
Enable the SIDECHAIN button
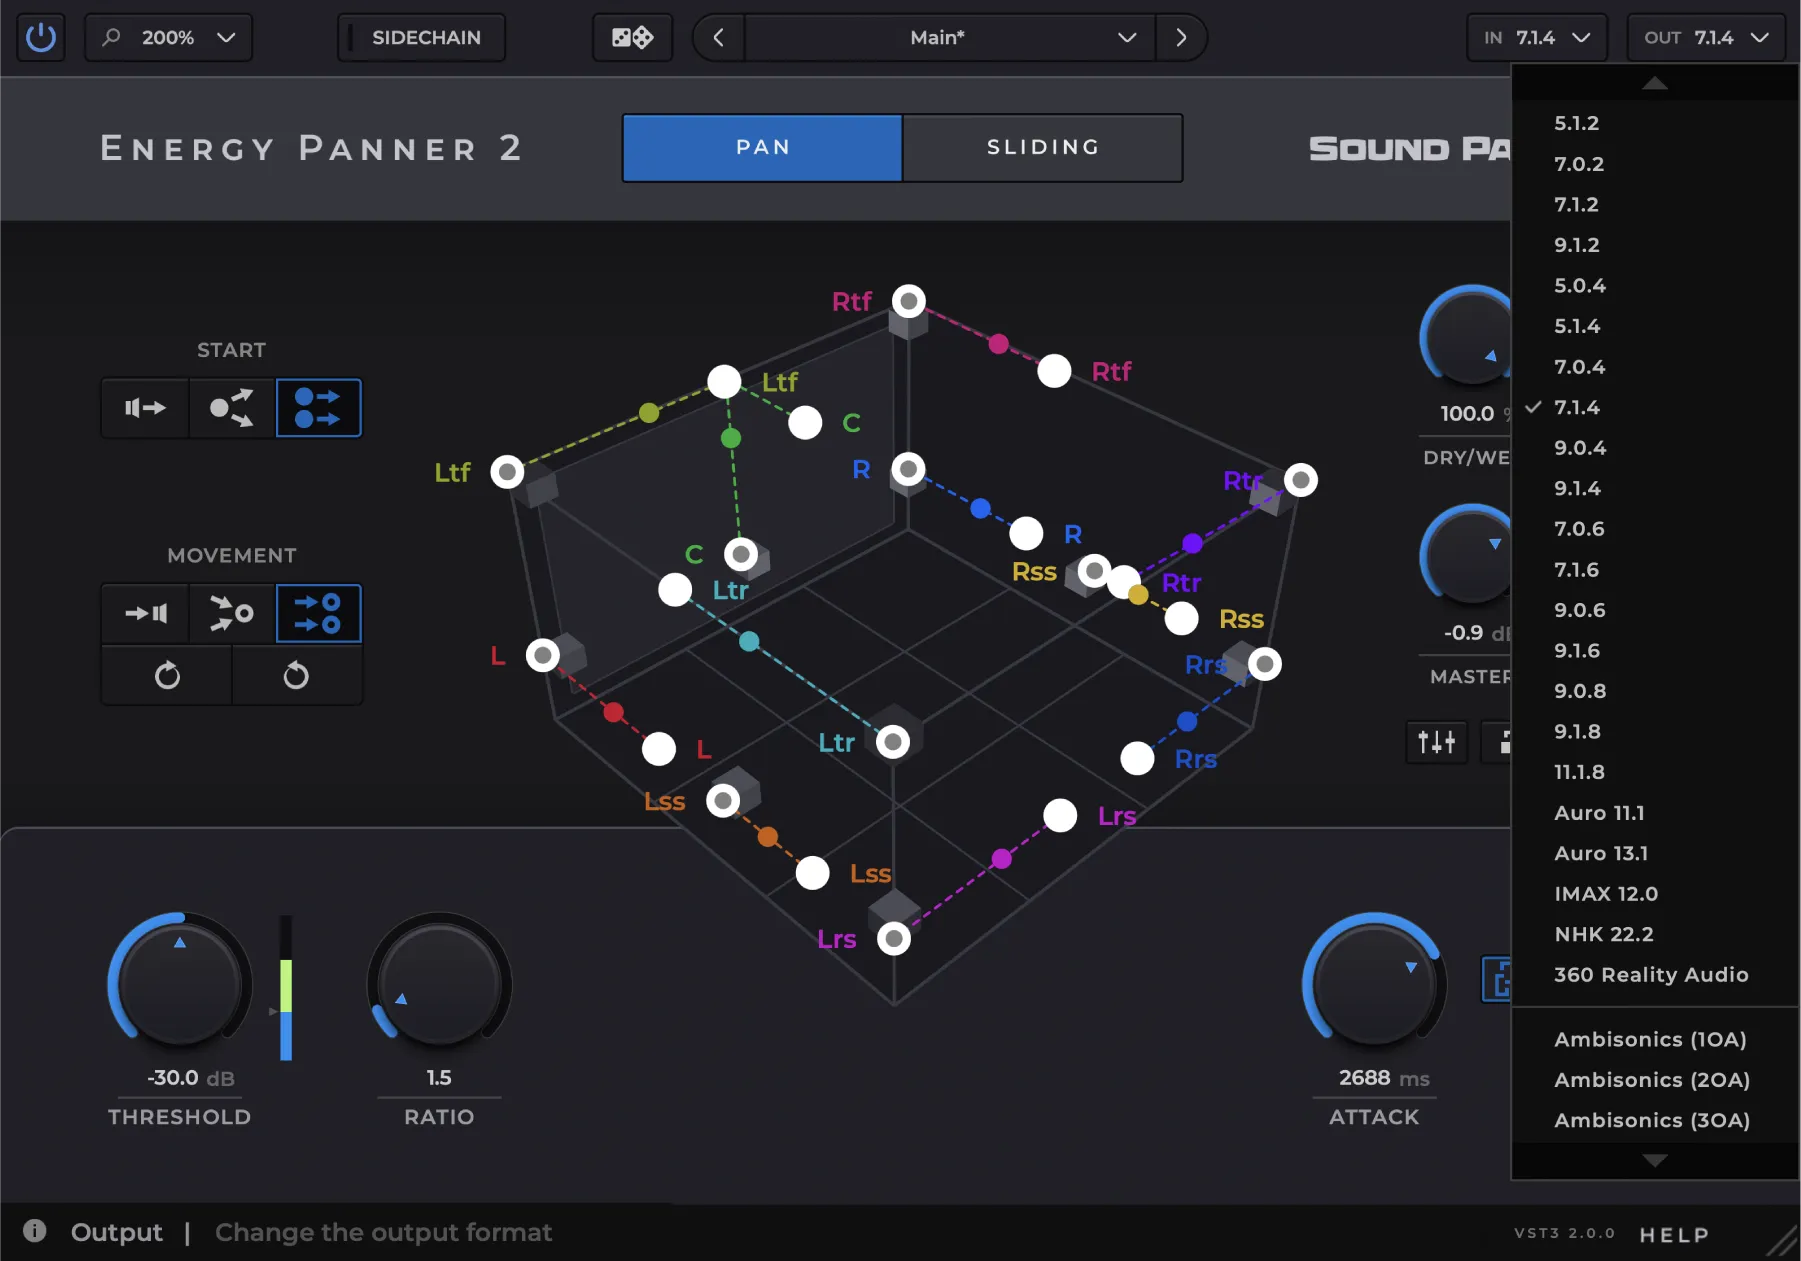tap(421, 38)
